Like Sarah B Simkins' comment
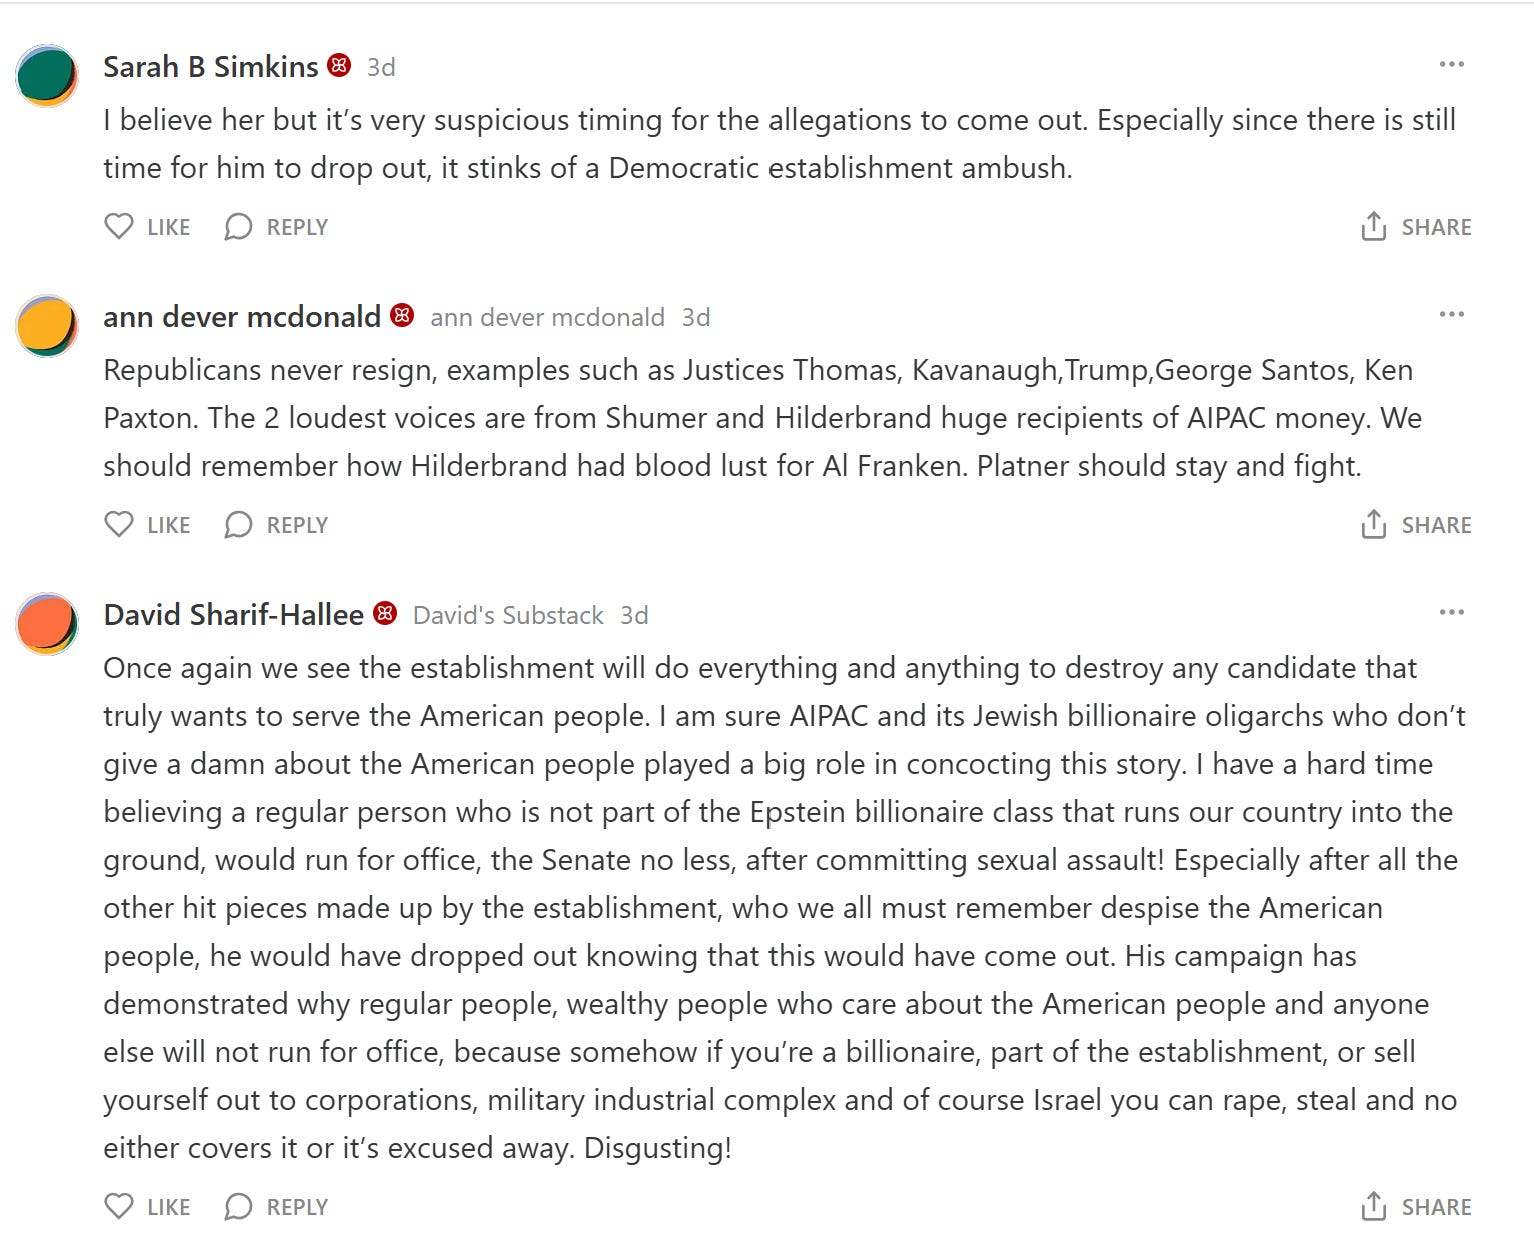The width and height of the screenshot is (1534, 1256). coord(147,227)
